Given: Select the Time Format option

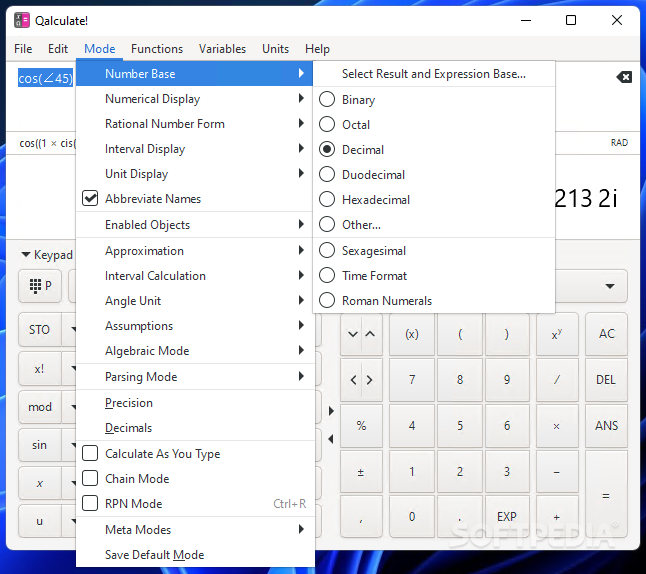Looking at the screenshot, I should [x=434, y=276].
